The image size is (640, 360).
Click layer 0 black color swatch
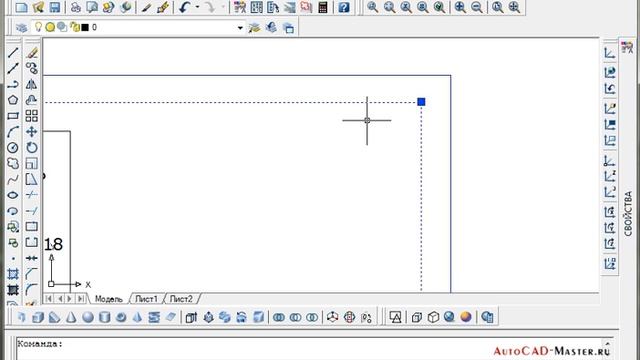point(85,27)
